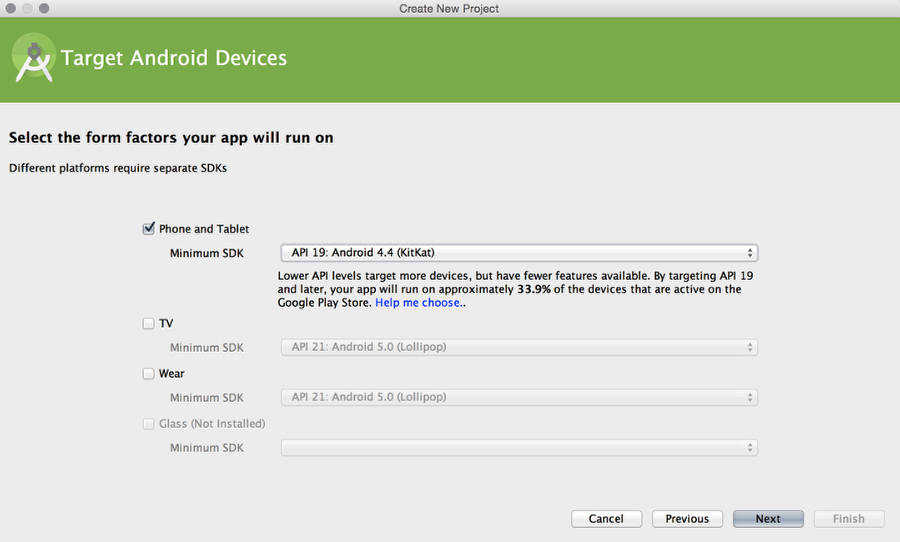
Task: Close the Create New Project window
Action: tap(10, 8)
